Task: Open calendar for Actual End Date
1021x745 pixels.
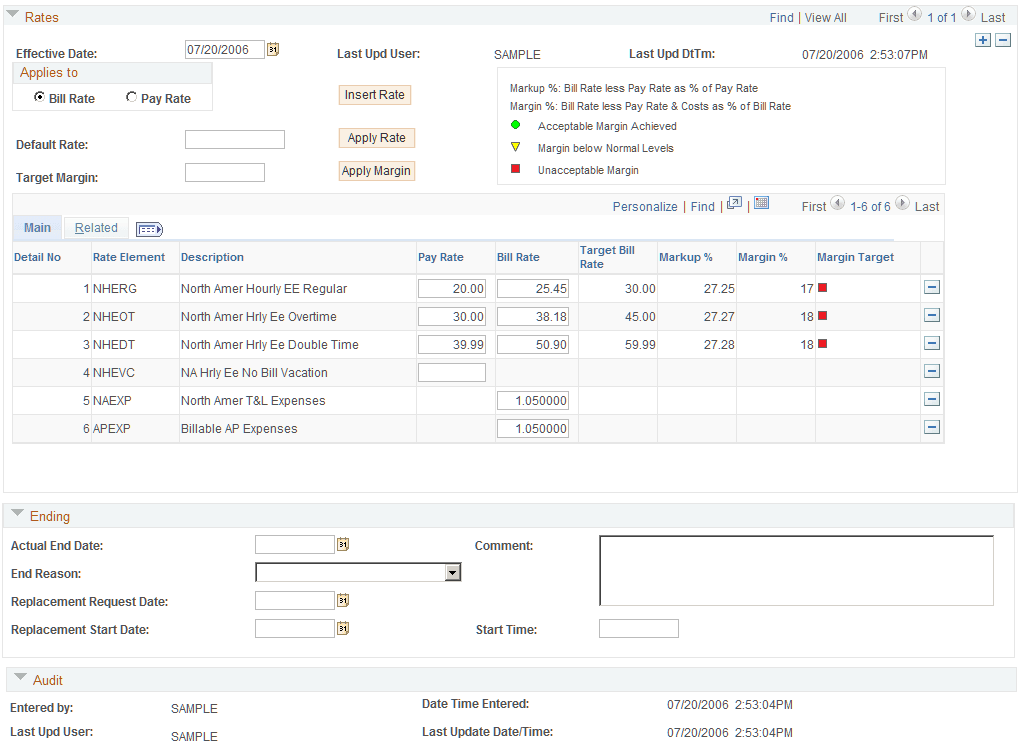Action: (x=343, y=544)
